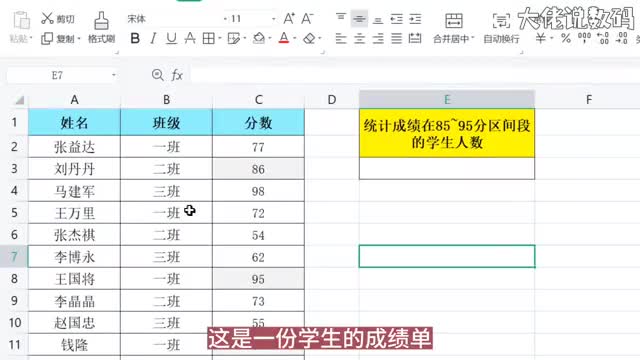The image size is (640, 360).
Task: Expand the font color dropdown arrow
Action: [295, 39]
